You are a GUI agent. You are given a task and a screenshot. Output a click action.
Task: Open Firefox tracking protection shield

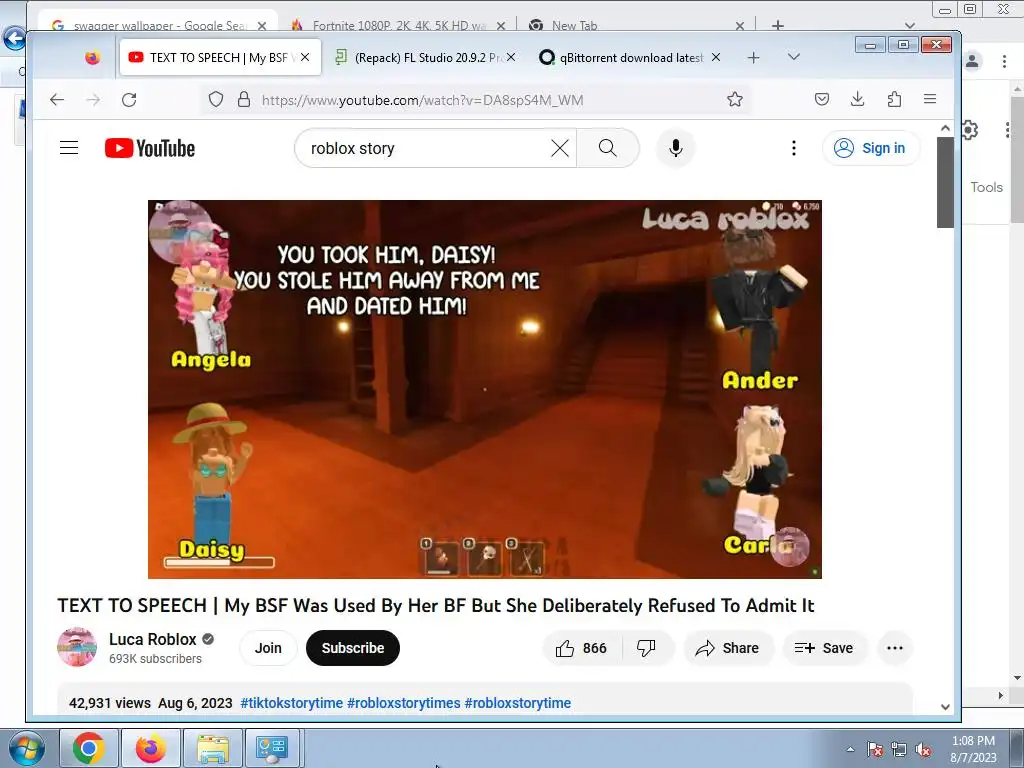[x=216, y=100]
